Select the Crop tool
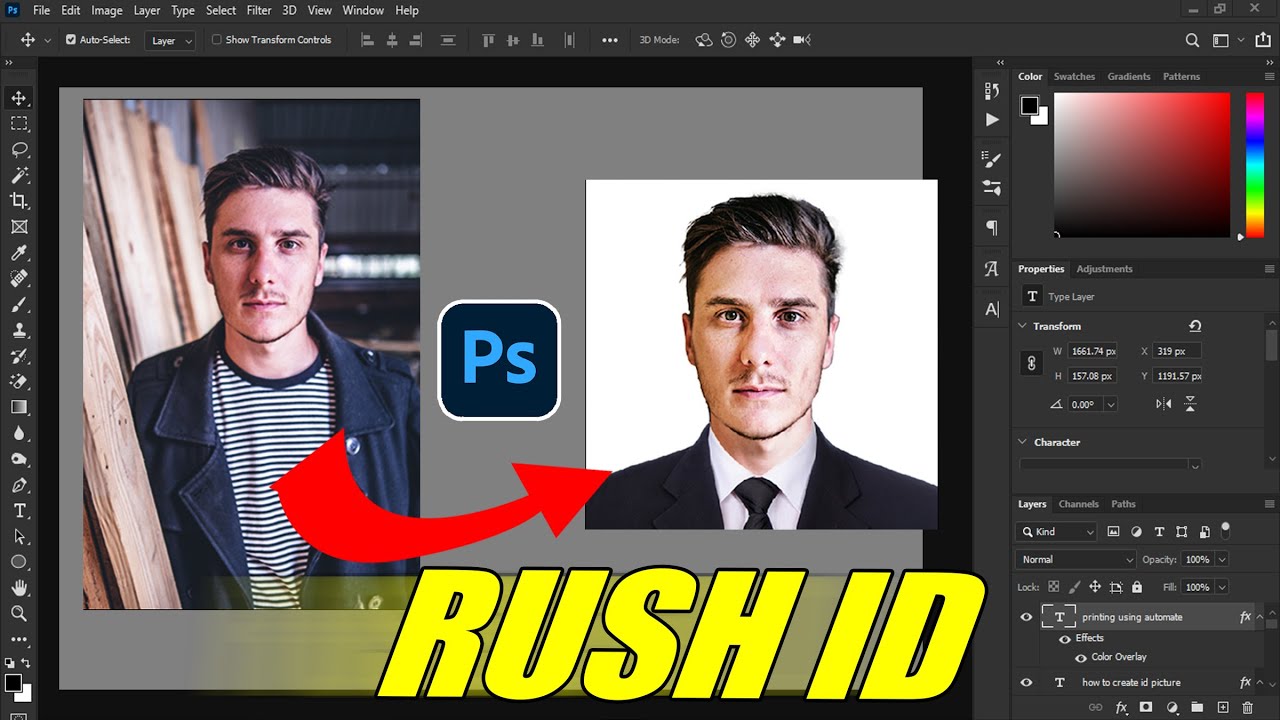This screenshot has height=720, width=1280. point(19,201)
